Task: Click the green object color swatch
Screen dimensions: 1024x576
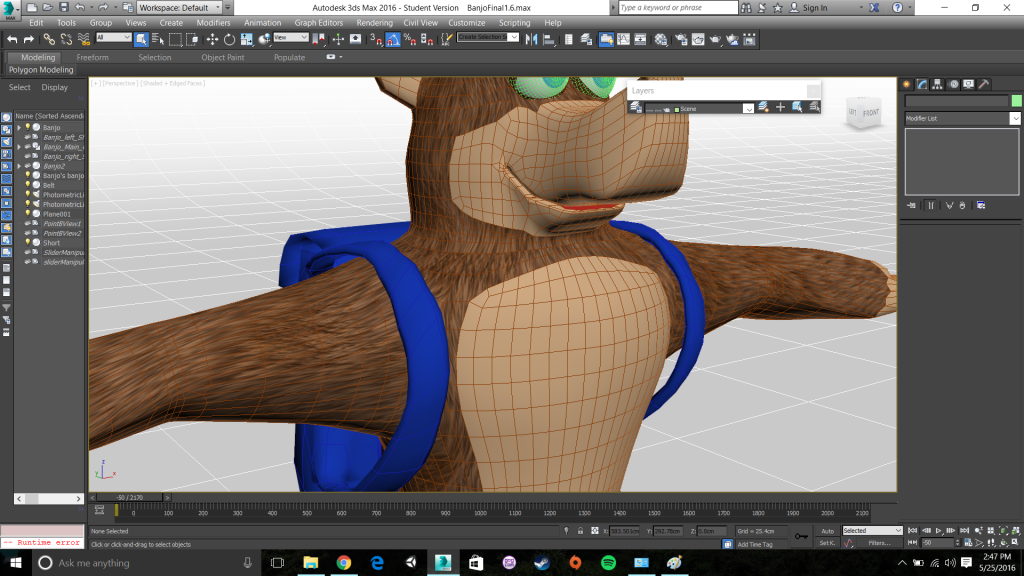Action: pyautogui.click(x=1016, y=101)
